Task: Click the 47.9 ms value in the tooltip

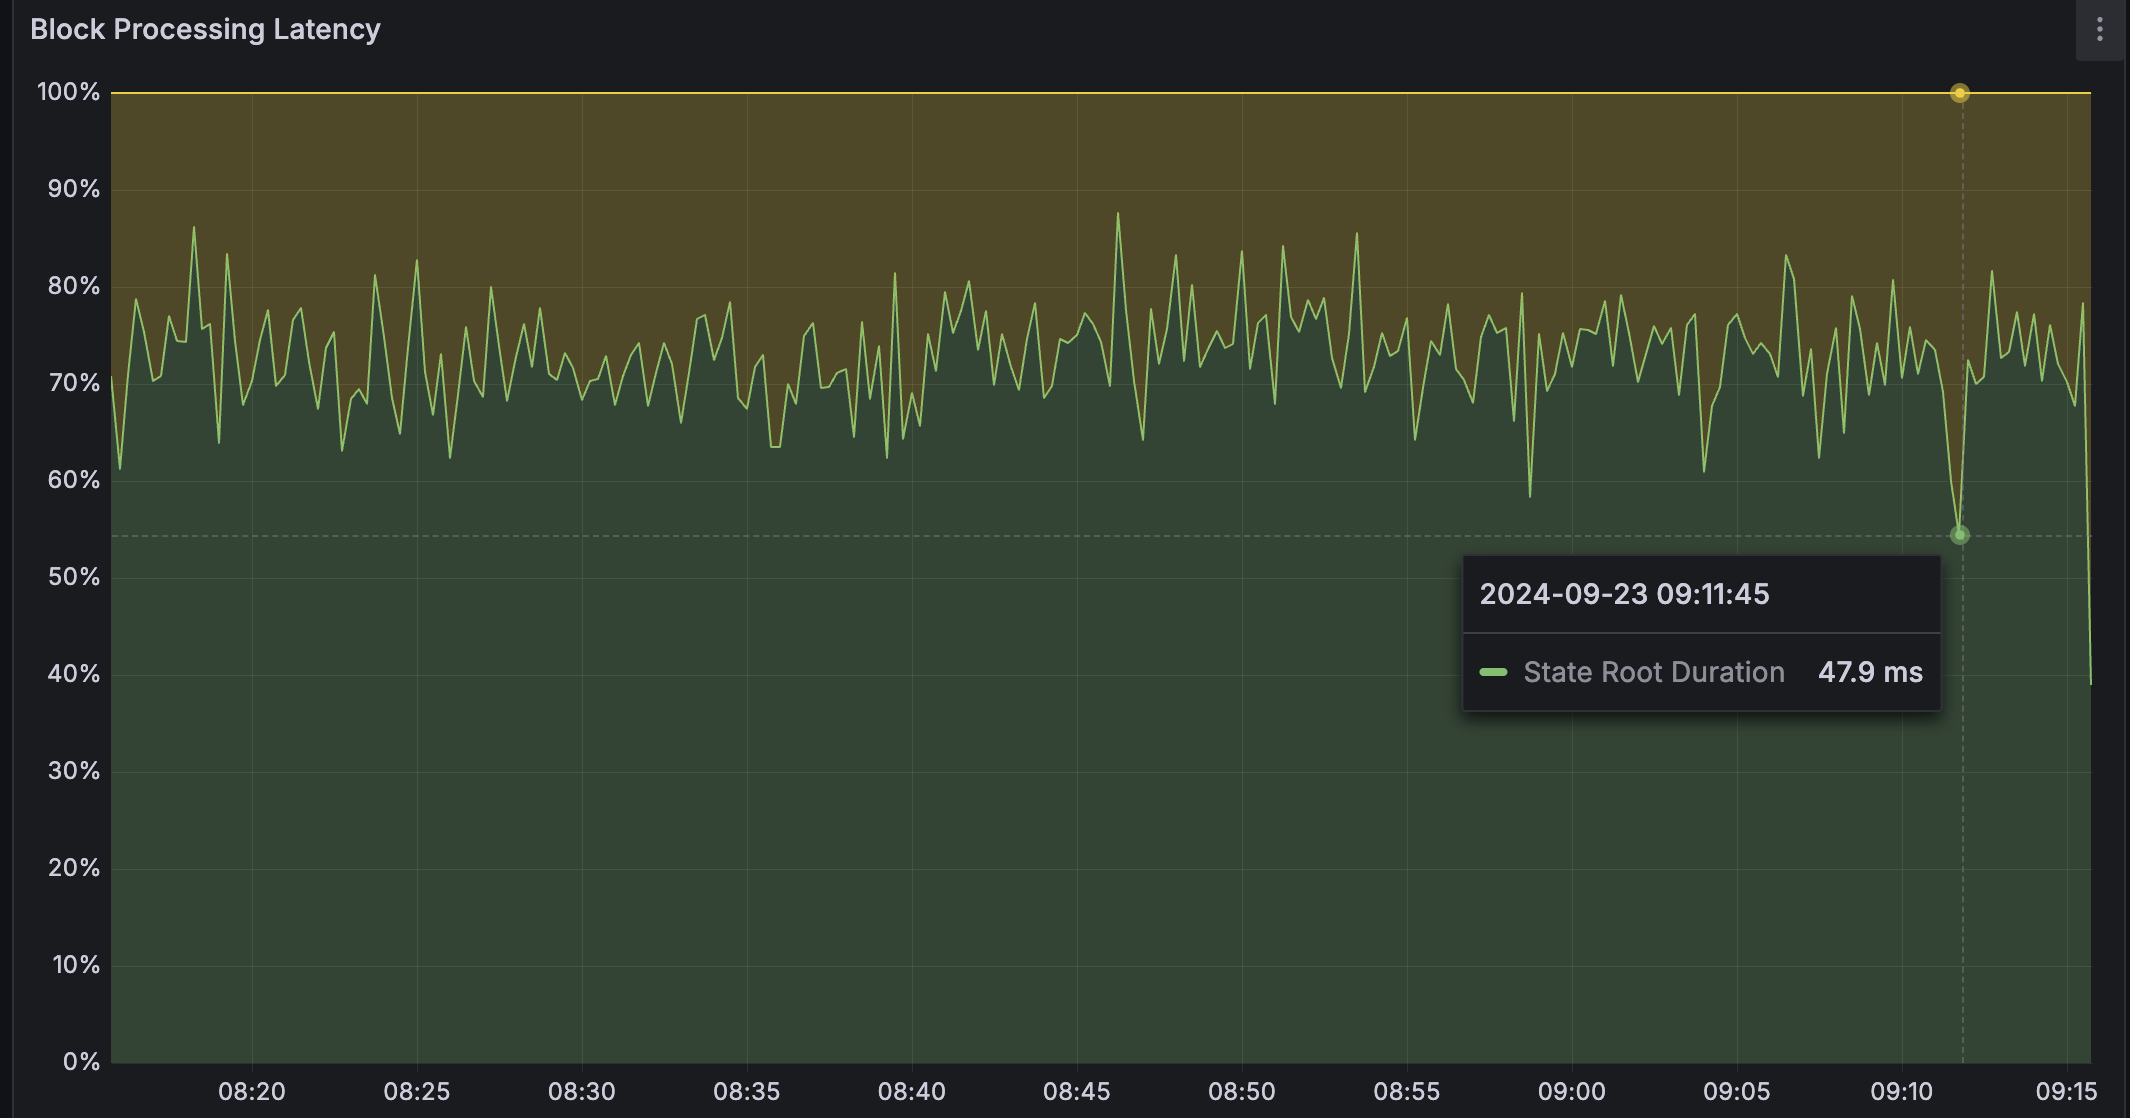Action: click(1870, 672)
